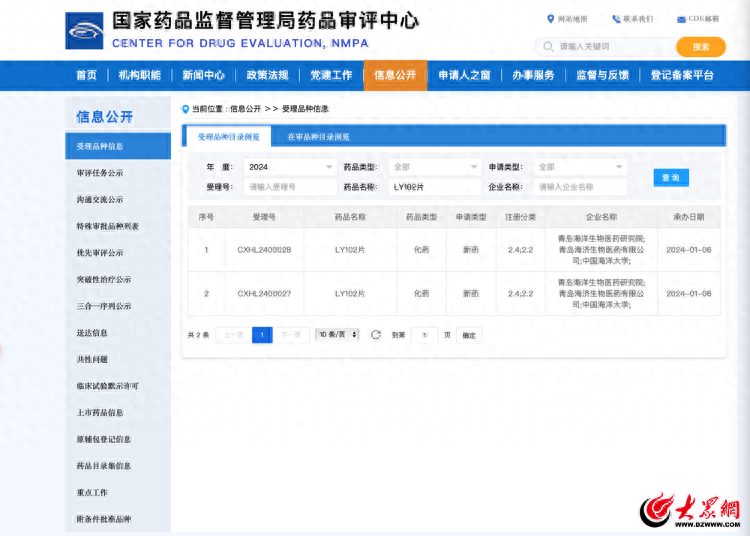This screenshot has width=750, height=536.
Task: Open 信息公开 navigation item
Action: coord(395,75)
